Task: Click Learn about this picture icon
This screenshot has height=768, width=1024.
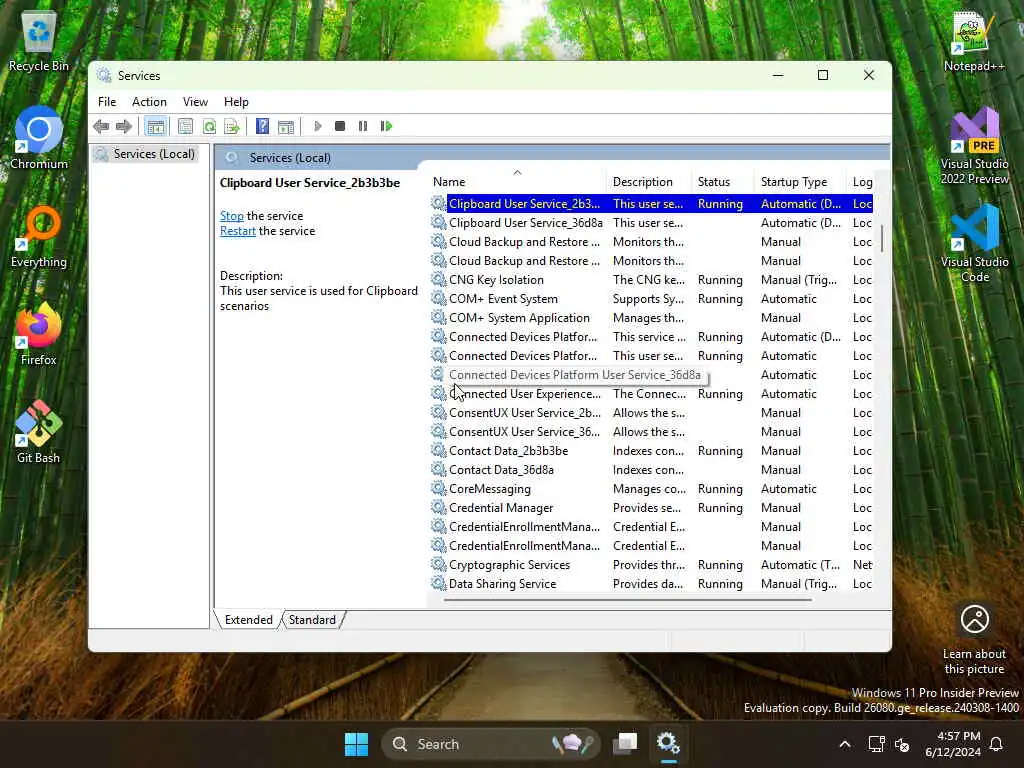Action: click(974, 639)
